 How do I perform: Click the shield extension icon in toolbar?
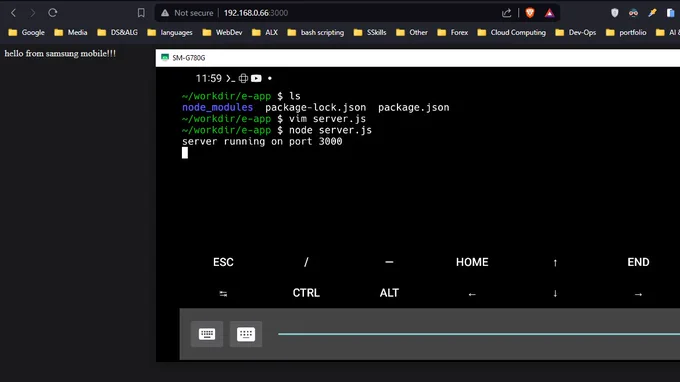(x=615, y=13)
